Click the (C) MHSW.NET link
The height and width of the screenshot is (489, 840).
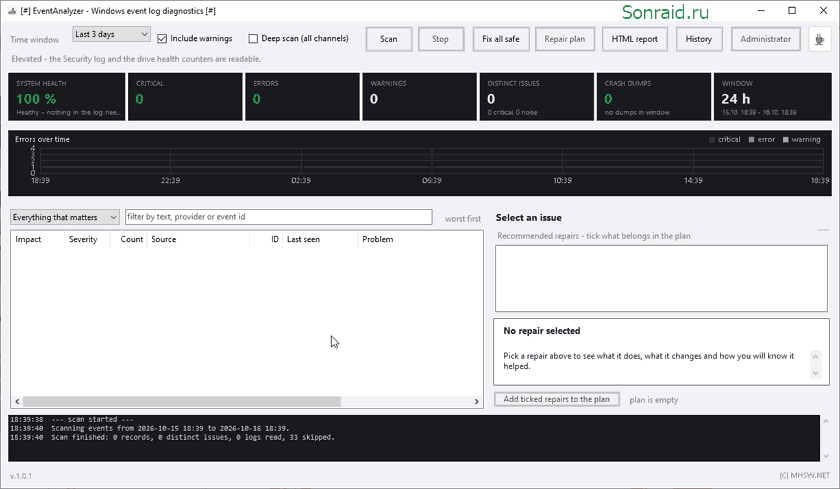[x=805, y=475]
